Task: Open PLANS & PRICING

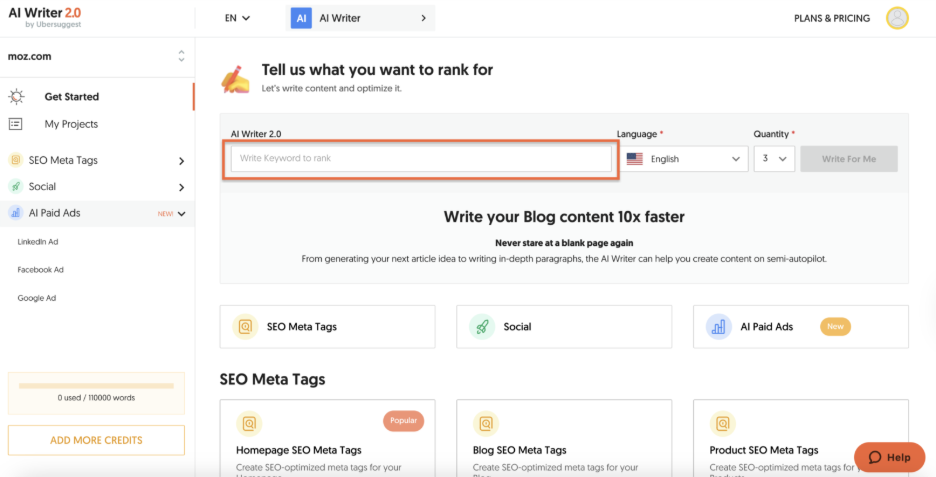Action: coord(832,19)
